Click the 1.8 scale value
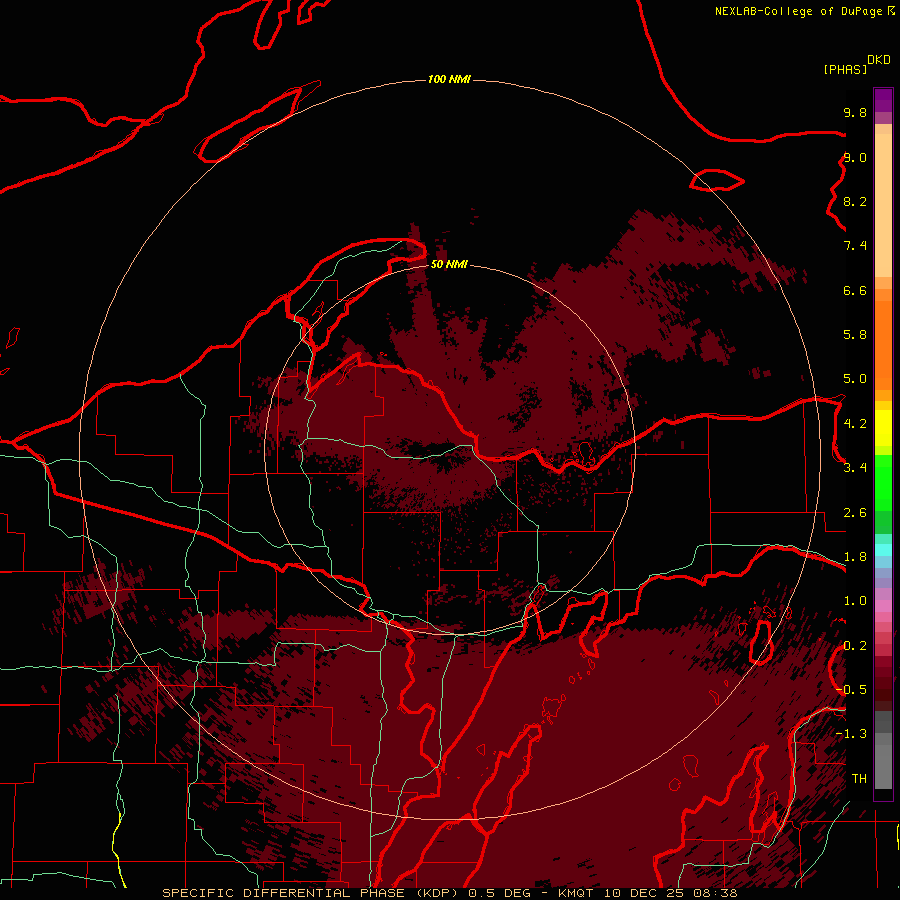900x900 pixels. [x=855, y=556]
